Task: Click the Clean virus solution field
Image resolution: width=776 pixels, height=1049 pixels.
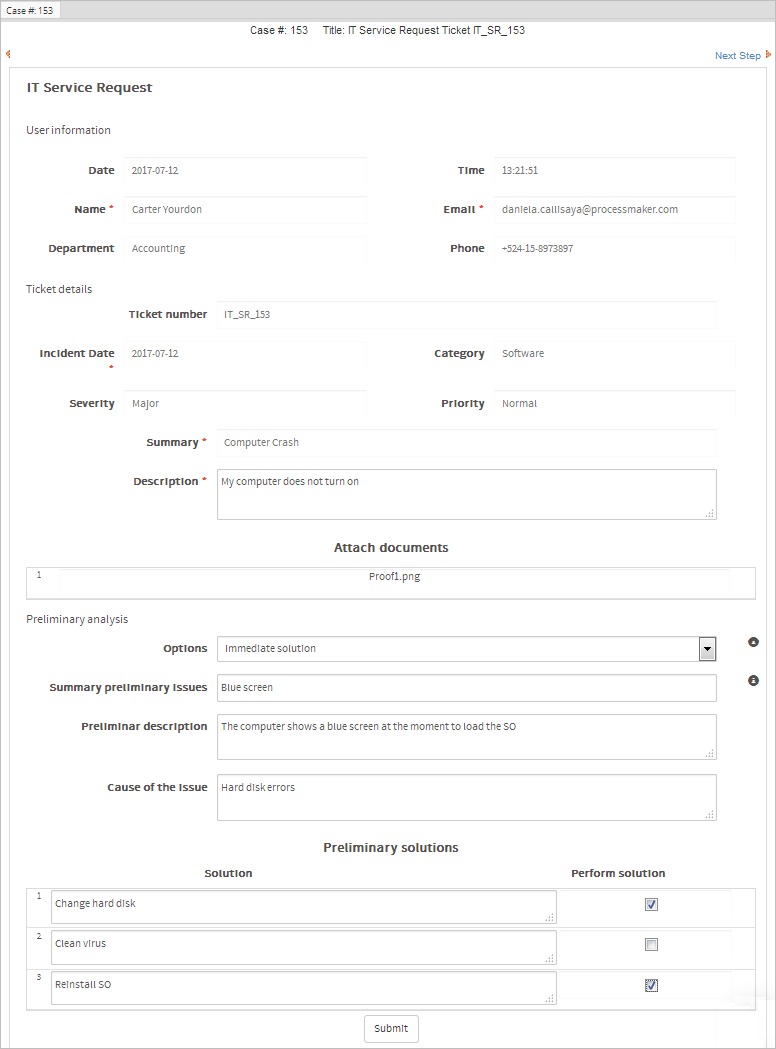Action: pyautogui.click(x=303, y=947)
